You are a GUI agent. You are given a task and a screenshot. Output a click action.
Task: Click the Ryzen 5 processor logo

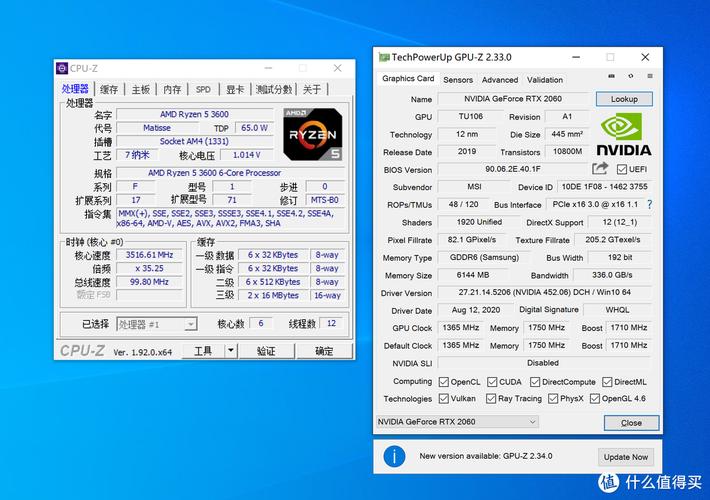(x=312, y=134)
